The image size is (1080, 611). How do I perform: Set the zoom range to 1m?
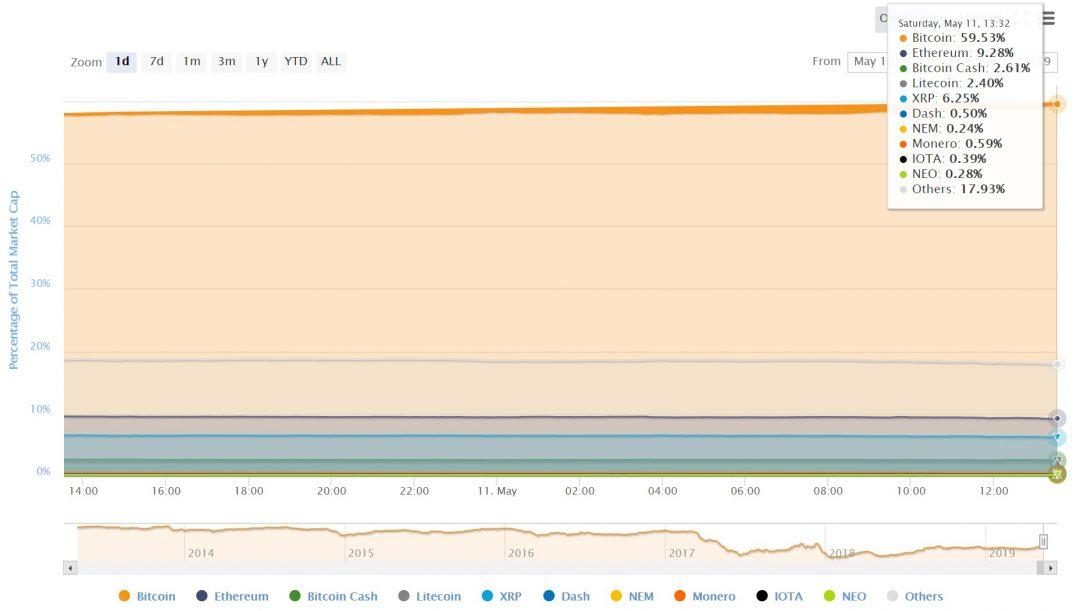[x=191, y=61]
